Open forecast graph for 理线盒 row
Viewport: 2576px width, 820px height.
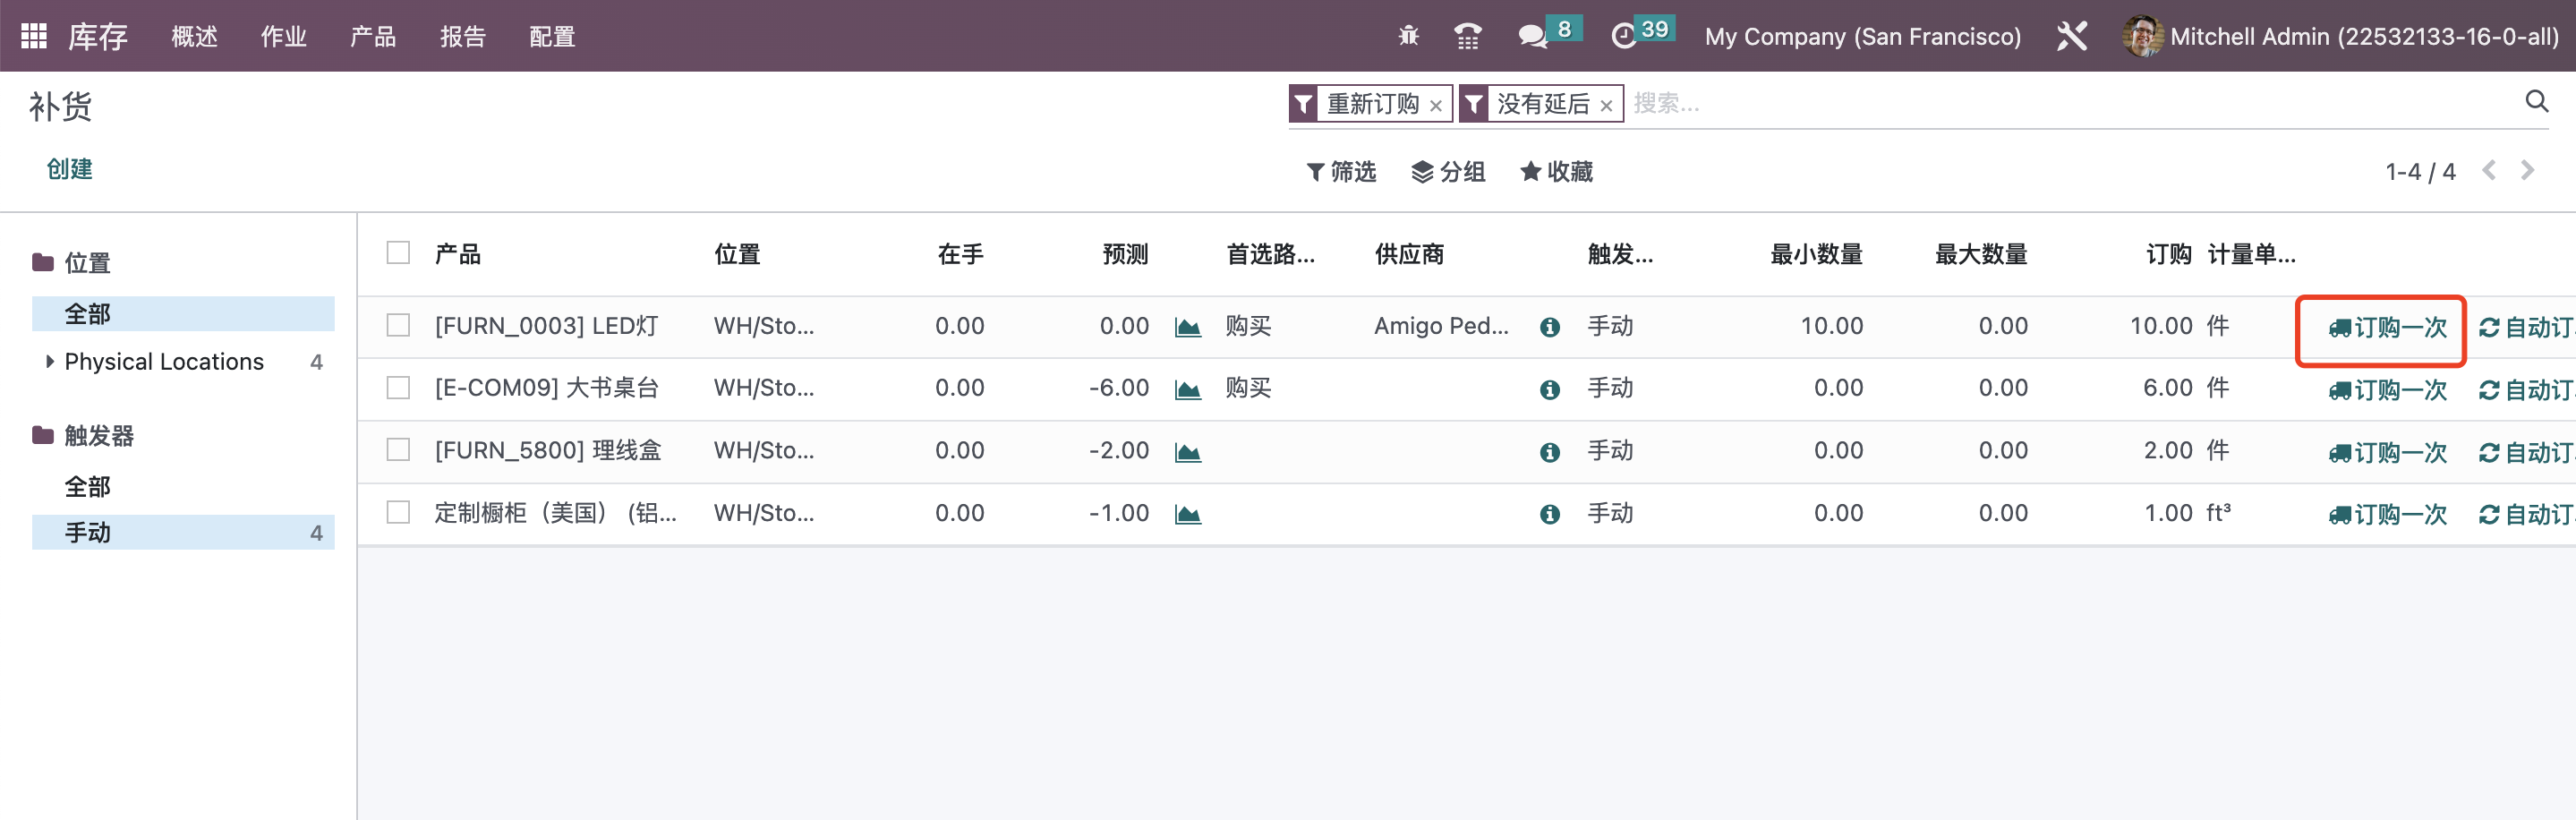(1187, 452)
